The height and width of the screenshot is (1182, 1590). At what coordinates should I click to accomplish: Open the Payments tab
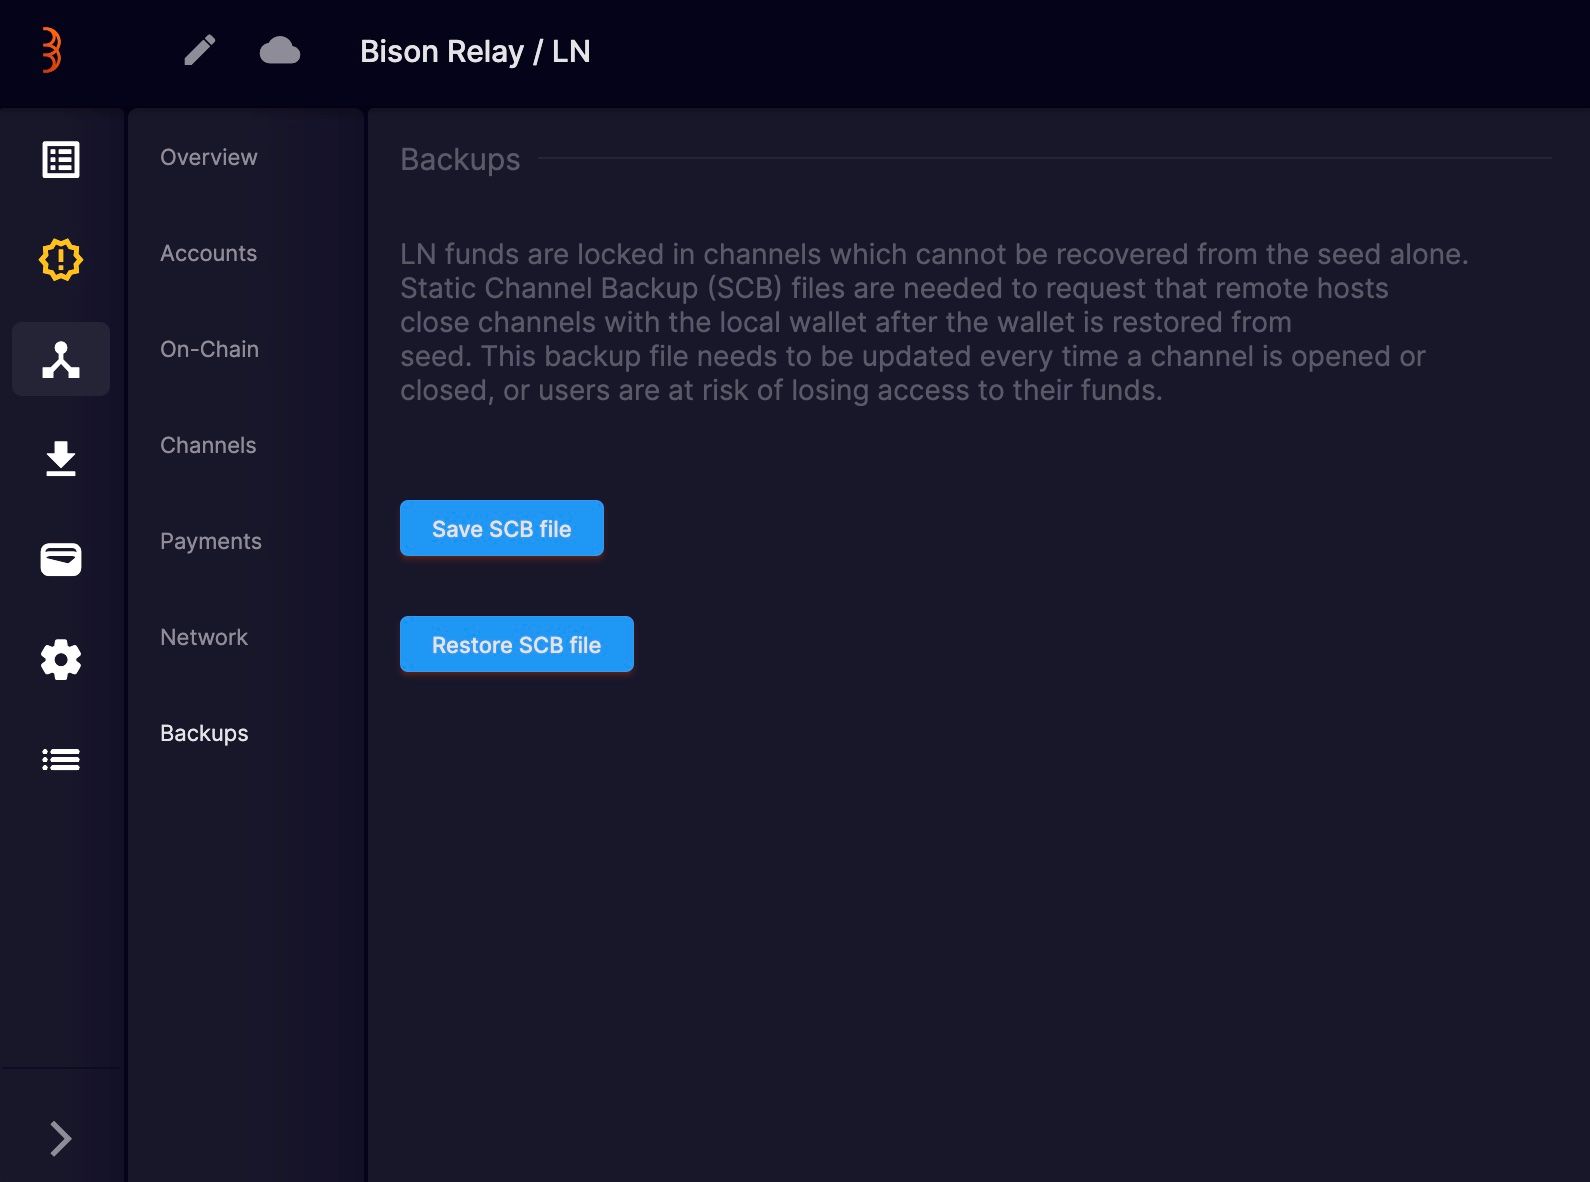pyautogui.click(x=211, y=541)
